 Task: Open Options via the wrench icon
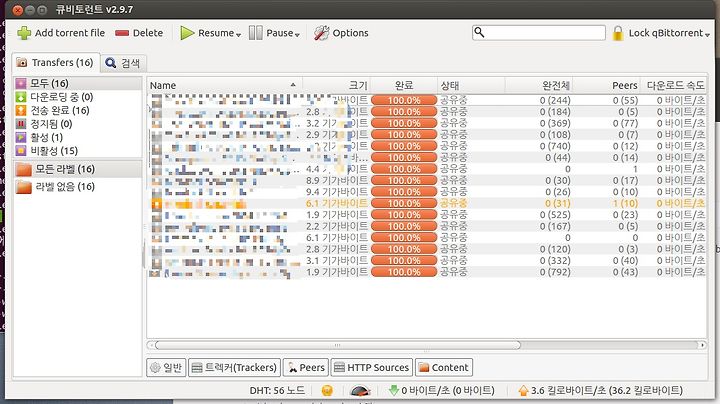tap(321, 33)
